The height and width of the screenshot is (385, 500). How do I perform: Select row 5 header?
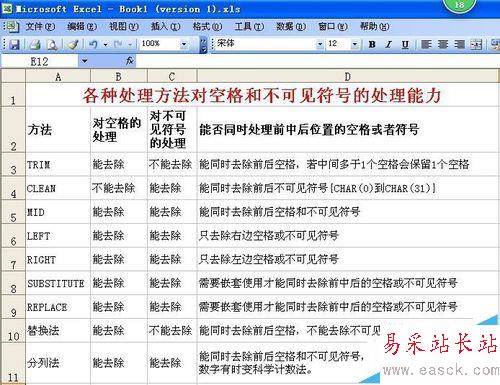[x=13, y=212]
